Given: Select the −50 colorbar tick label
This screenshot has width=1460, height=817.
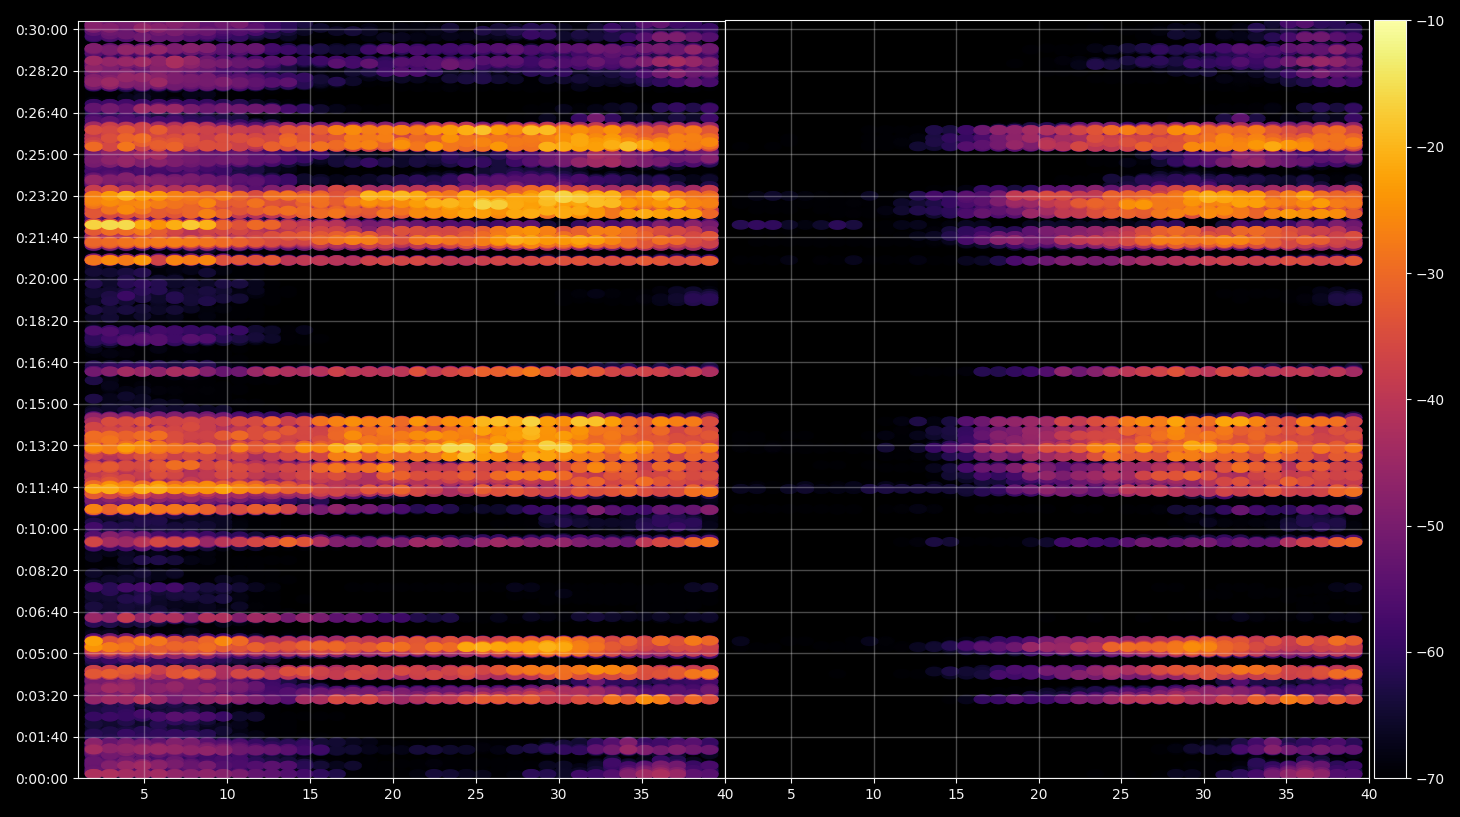Looking at the screenshot, I should click(x=1430, y=526).
